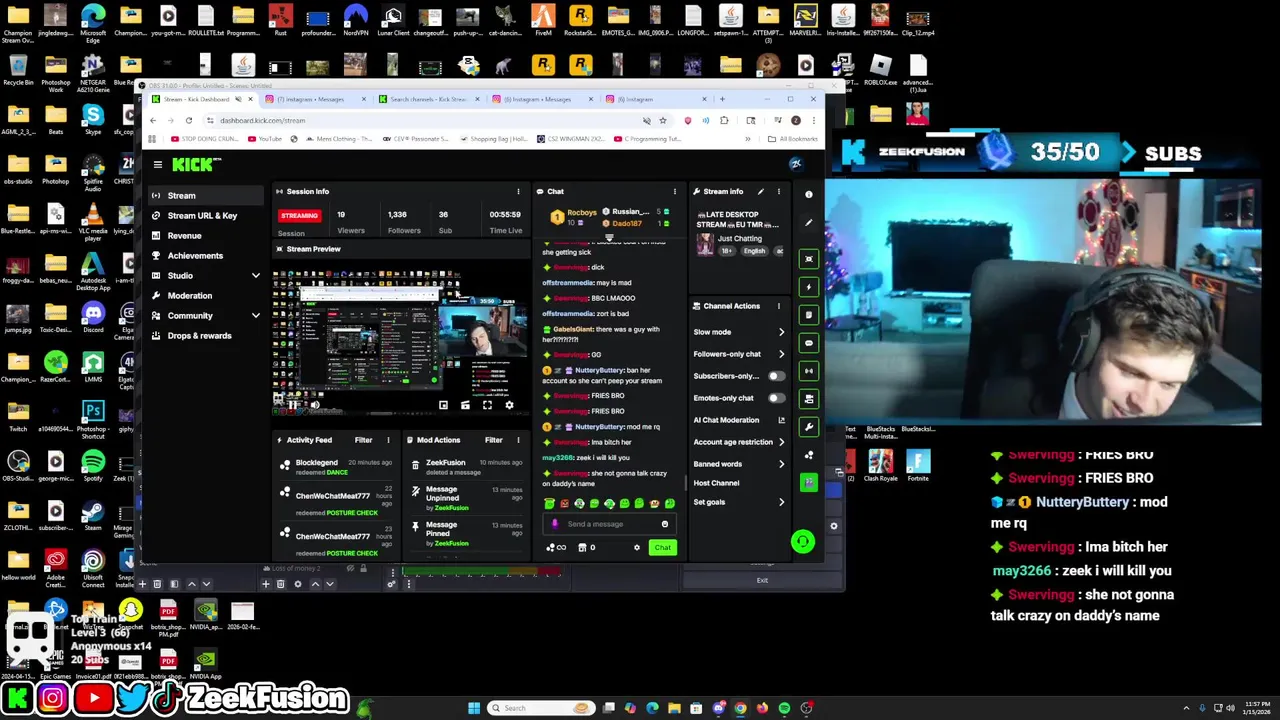Open Followers-only chat settings
Screen dimensions: 1280x720
tap(739, 354)
